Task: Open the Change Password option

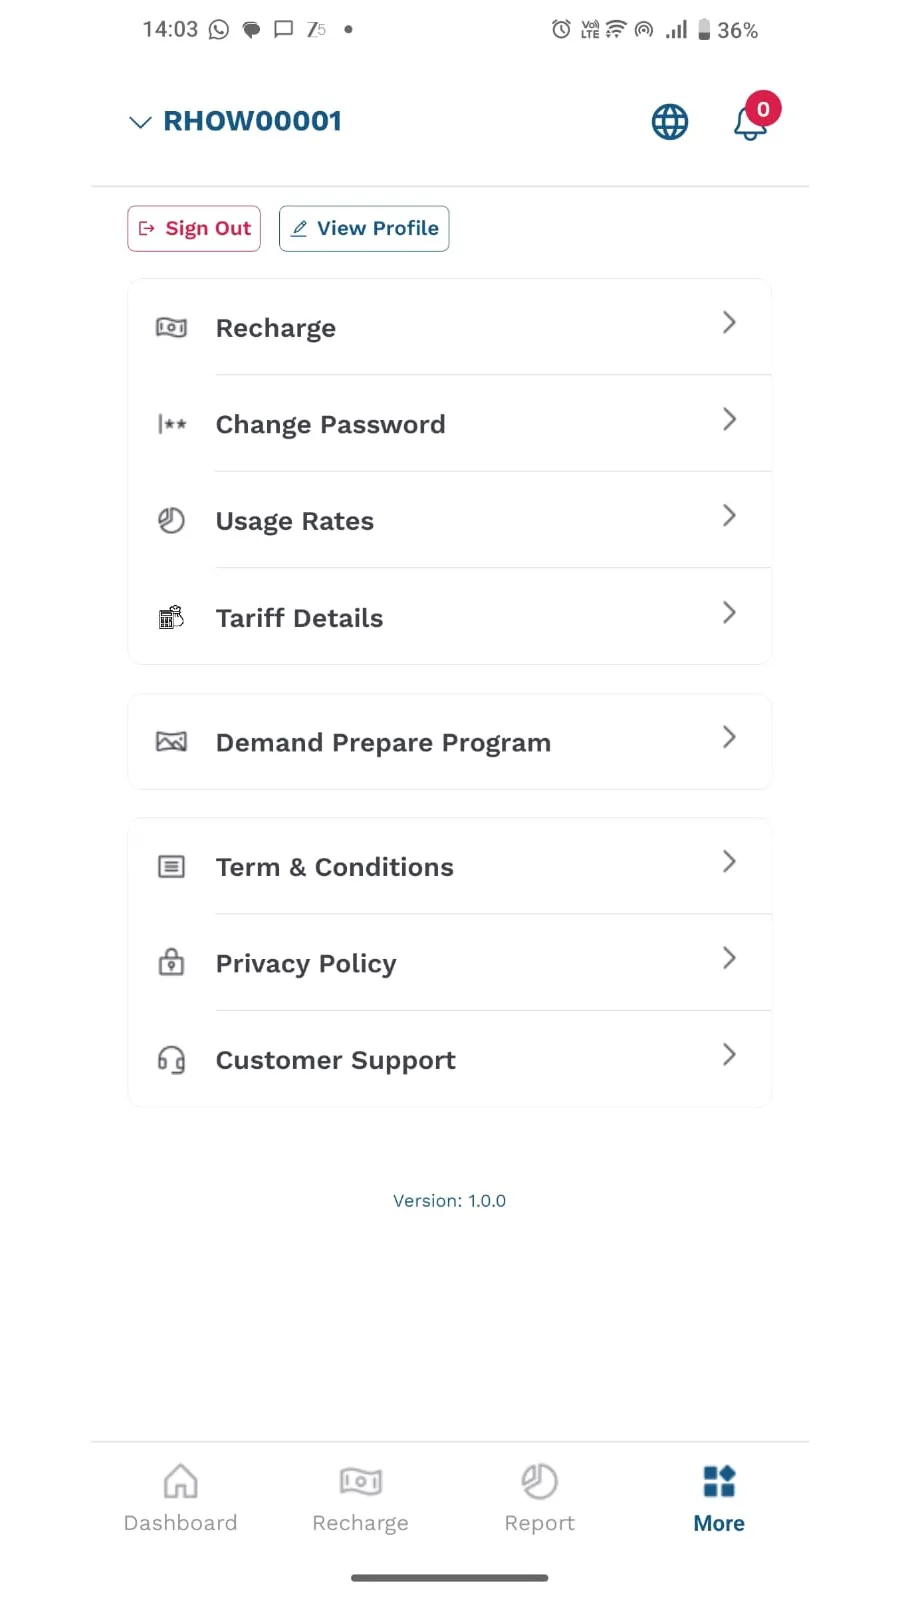Action: click(x=450, y=424)
